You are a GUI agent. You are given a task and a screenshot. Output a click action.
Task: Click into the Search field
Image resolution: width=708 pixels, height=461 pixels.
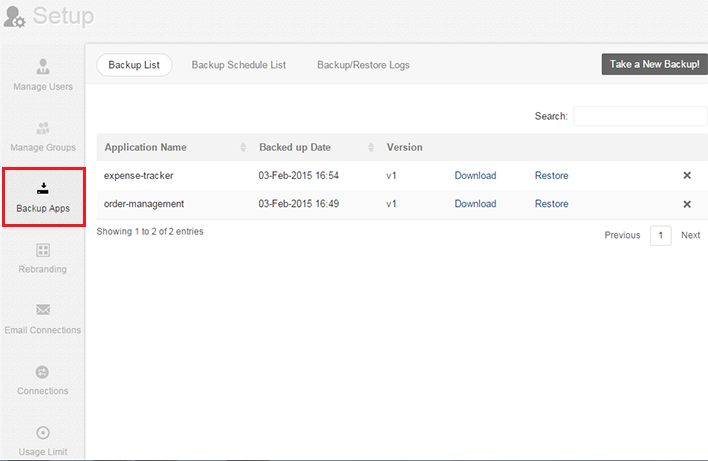640,116
